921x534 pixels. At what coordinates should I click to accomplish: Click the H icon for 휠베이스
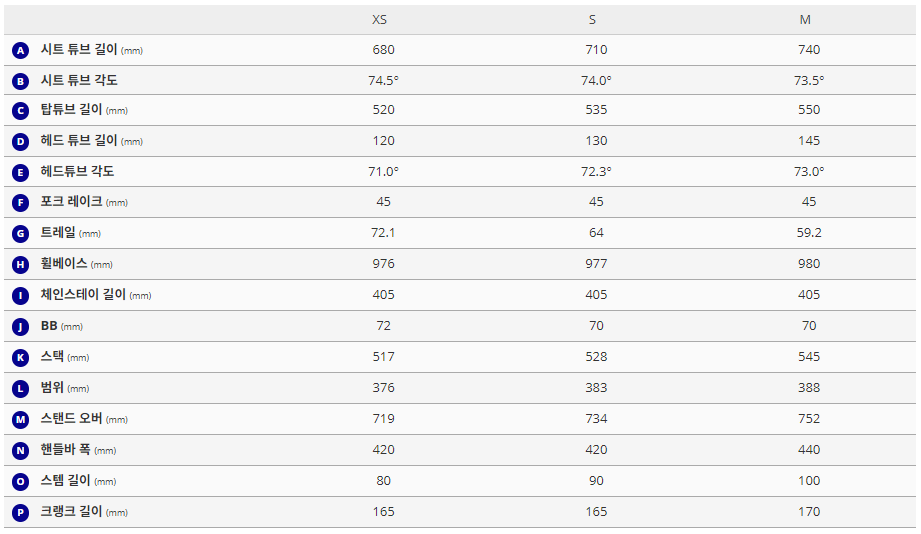(20, 265)
